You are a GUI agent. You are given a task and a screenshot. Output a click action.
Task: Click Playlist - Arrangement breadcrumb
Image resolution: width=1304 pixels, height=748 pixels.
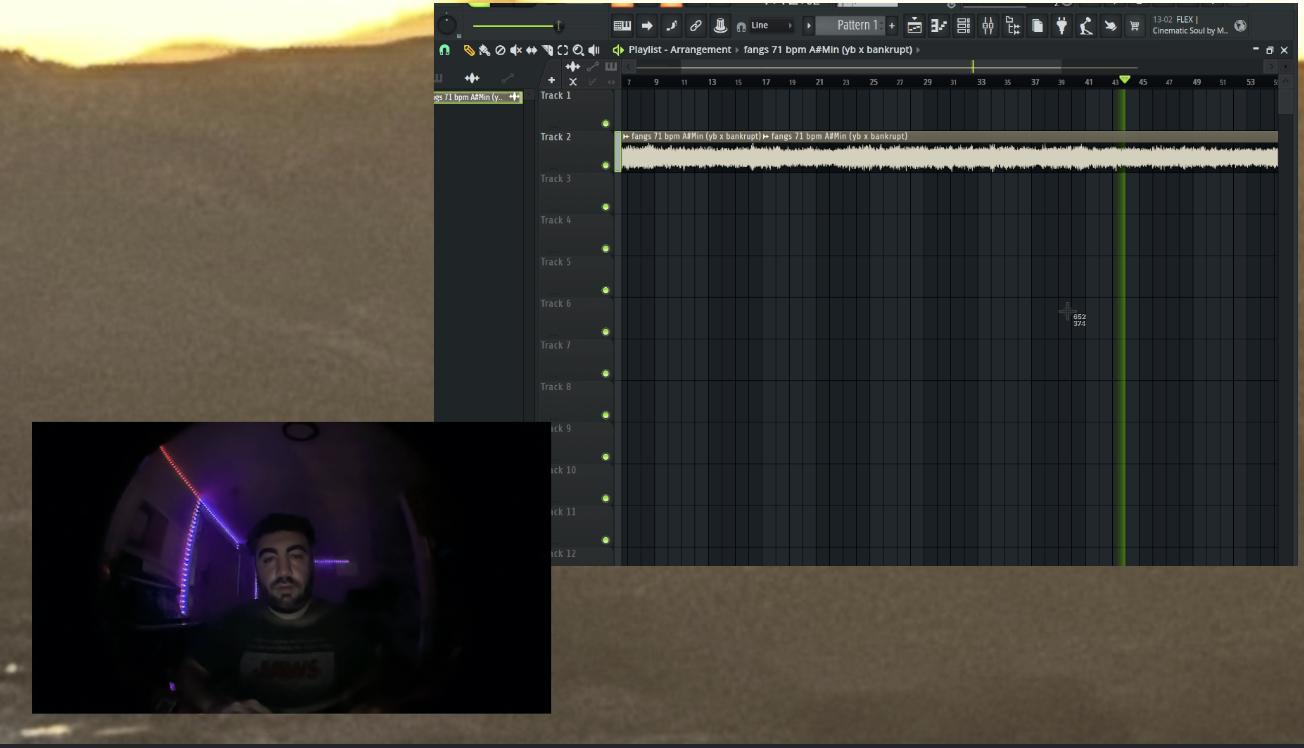point(680,50)
